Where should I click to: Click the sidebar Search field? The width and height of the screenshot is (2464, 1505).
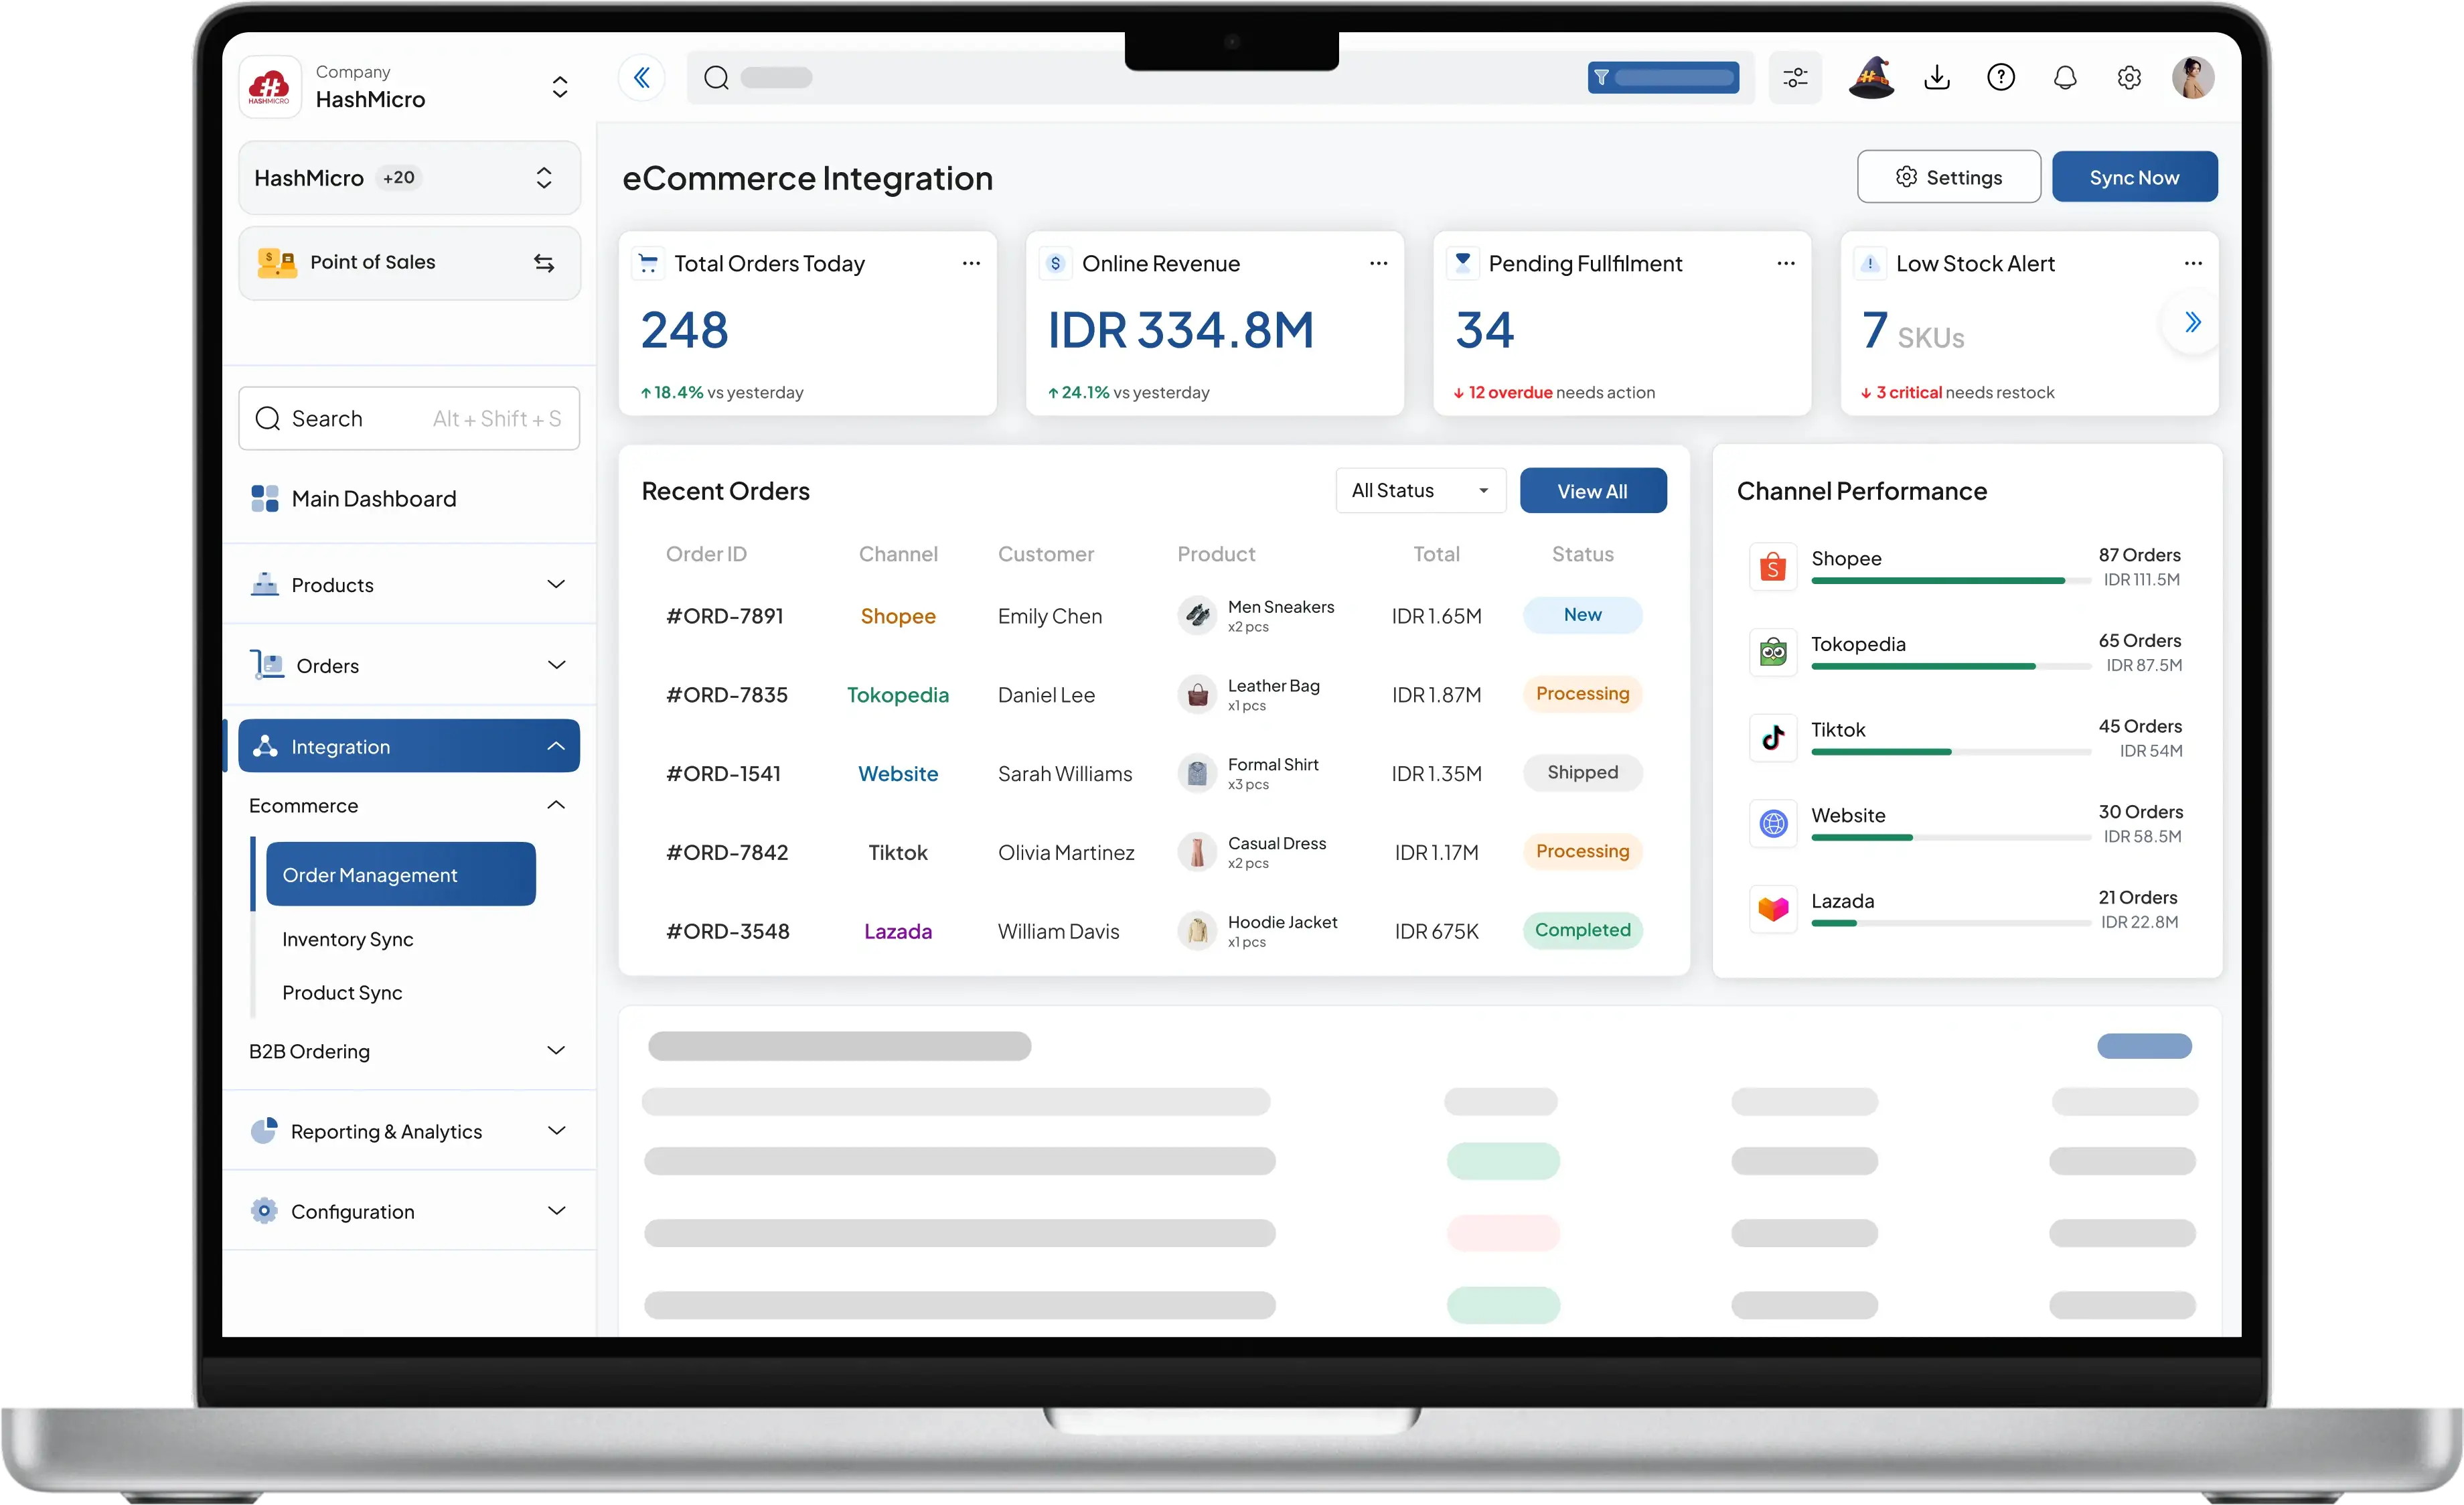tap(409, 418)
